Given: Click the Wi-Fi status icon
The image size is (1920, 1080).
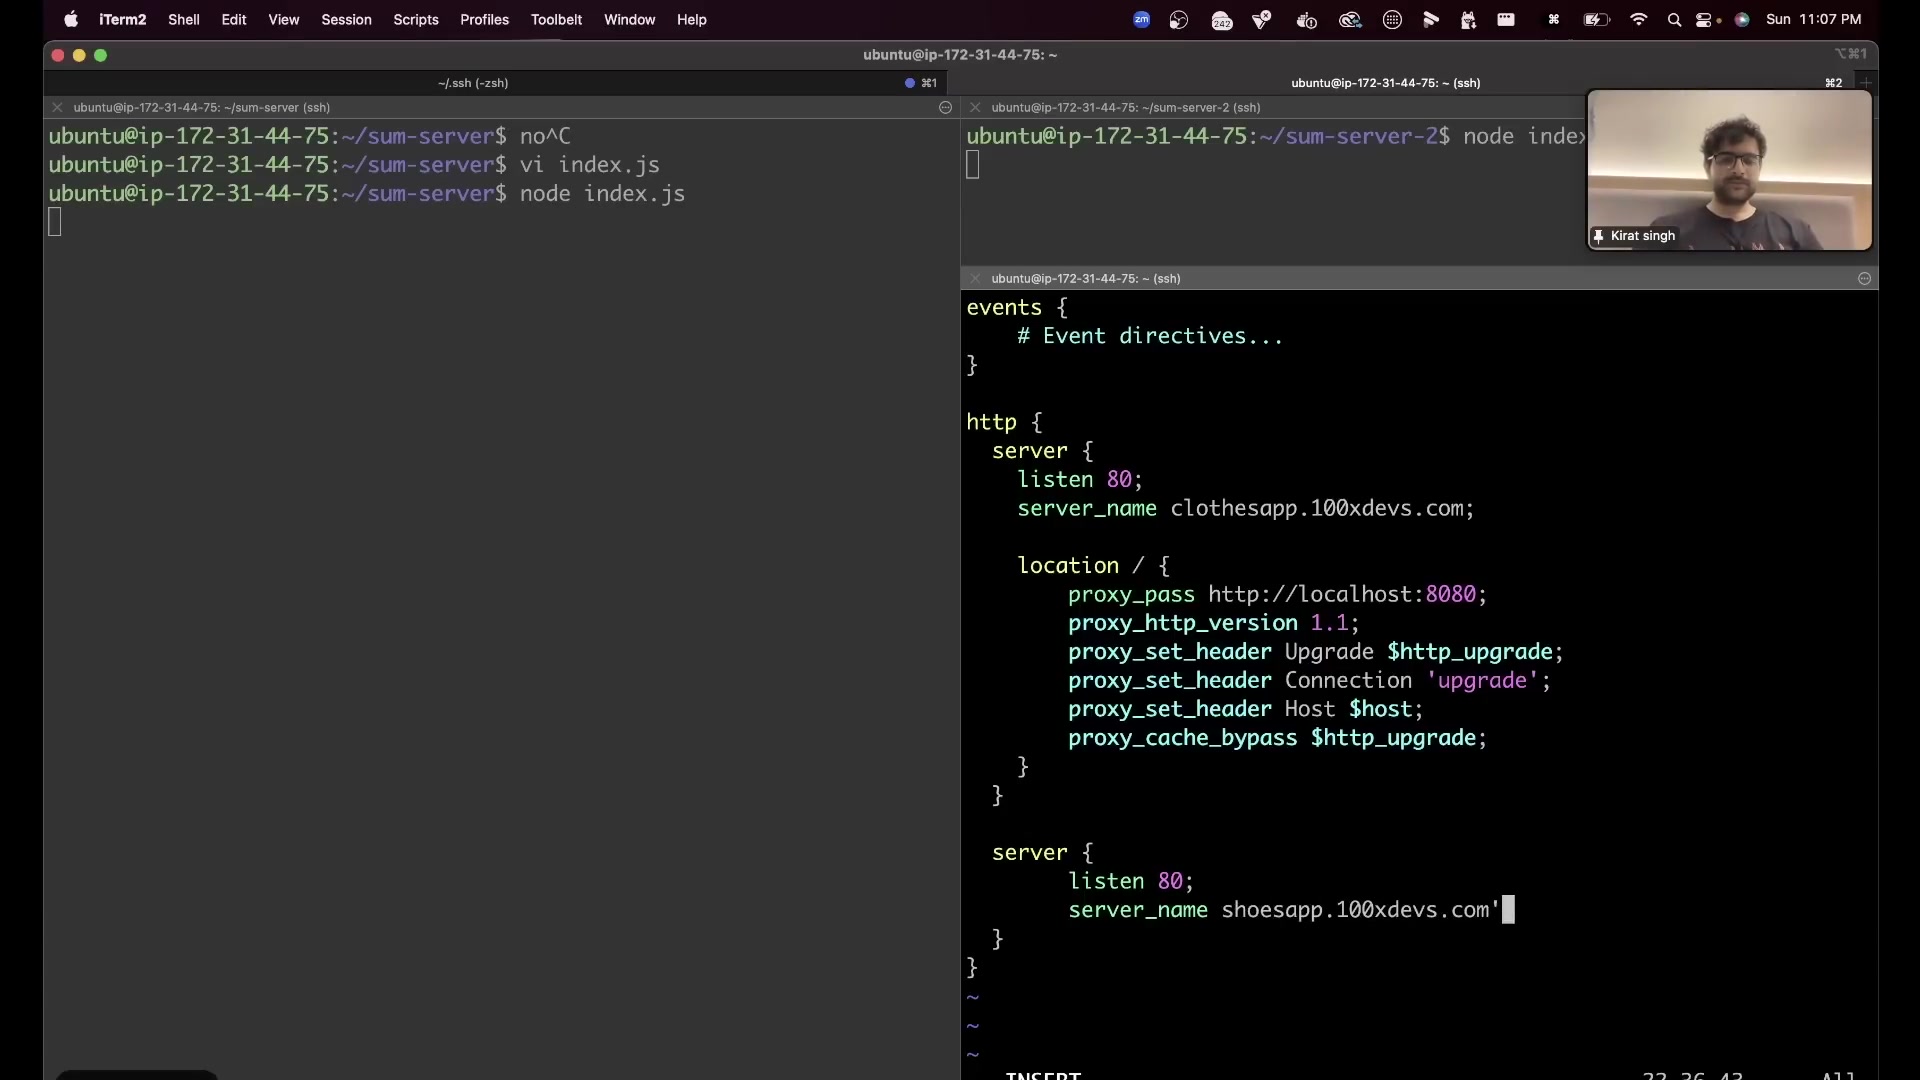Looking at the screenshot, I should [1638, 19].
